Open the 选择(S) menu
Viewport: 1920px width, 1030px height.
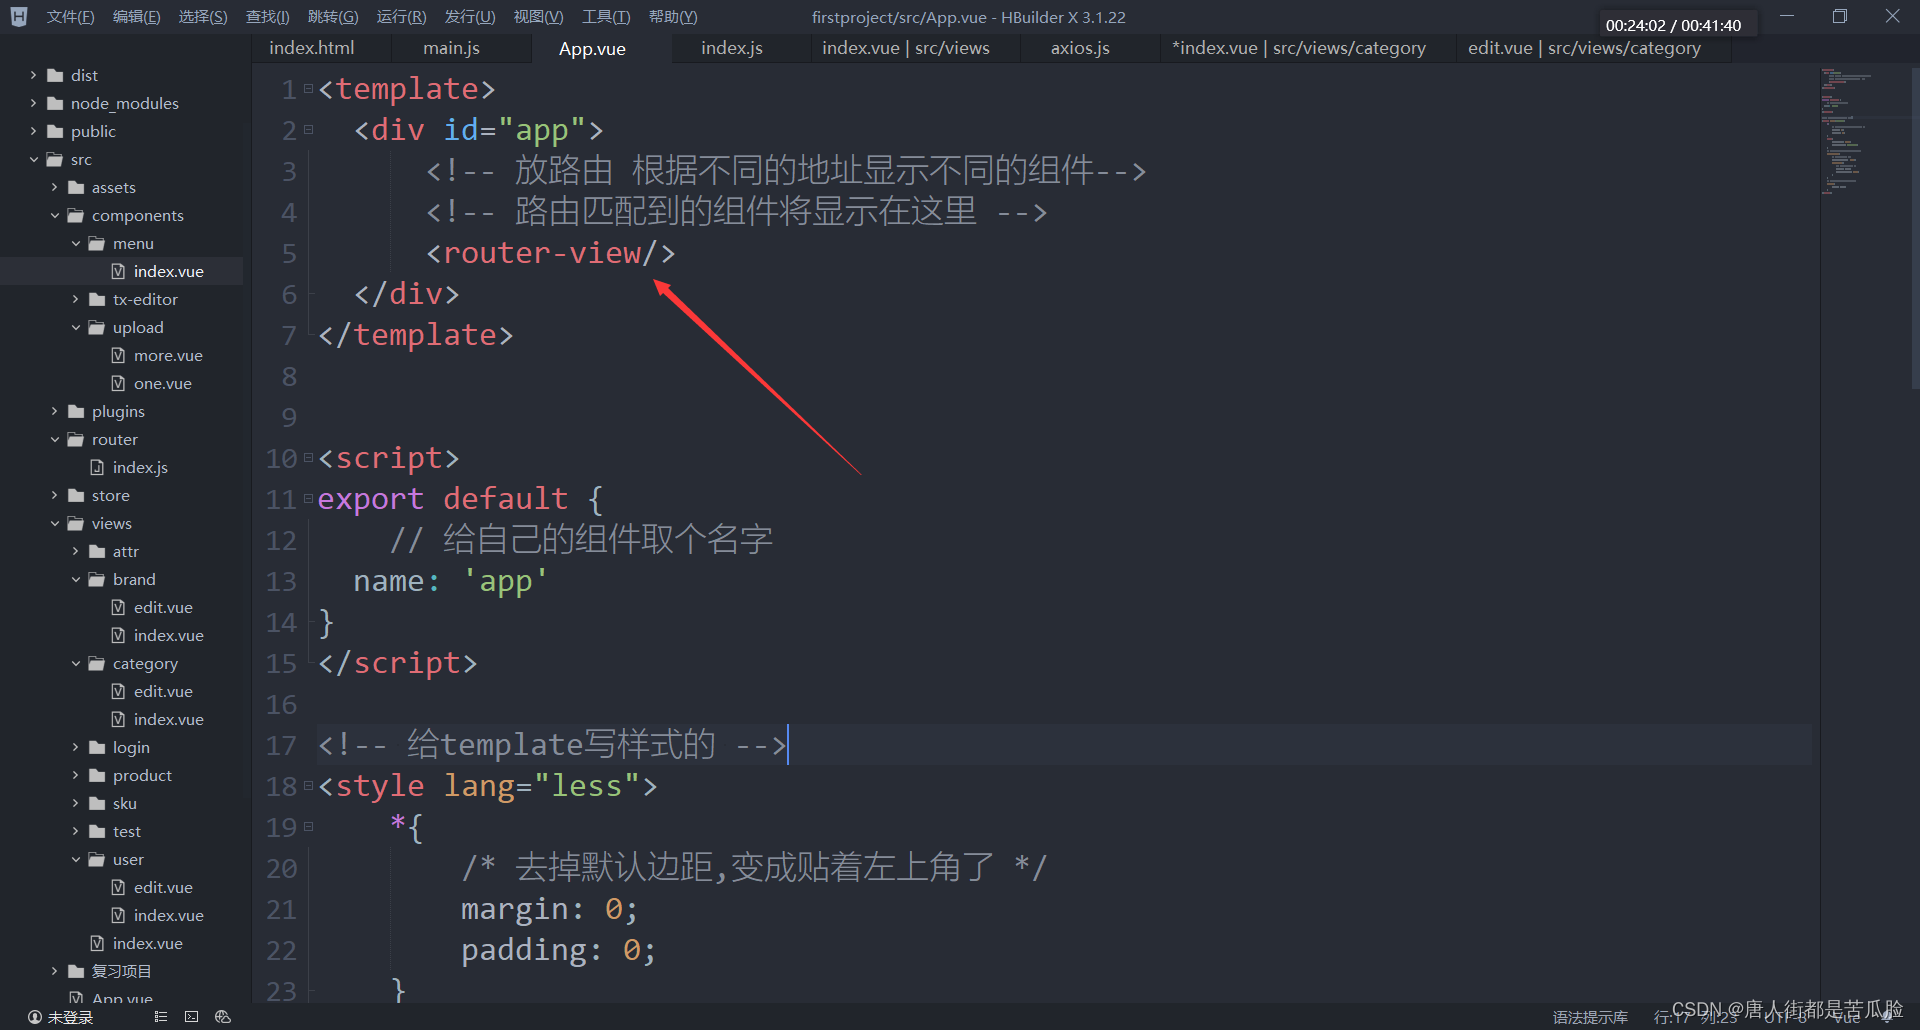coord(203,17)
